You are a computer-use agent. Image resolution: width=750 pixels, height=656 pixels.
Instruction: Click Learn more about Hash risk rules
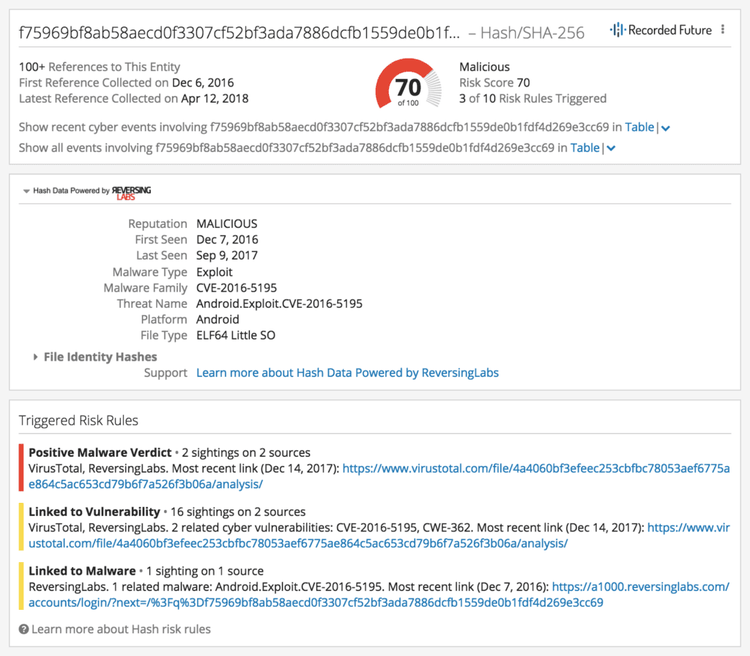(x=121, y=629)
